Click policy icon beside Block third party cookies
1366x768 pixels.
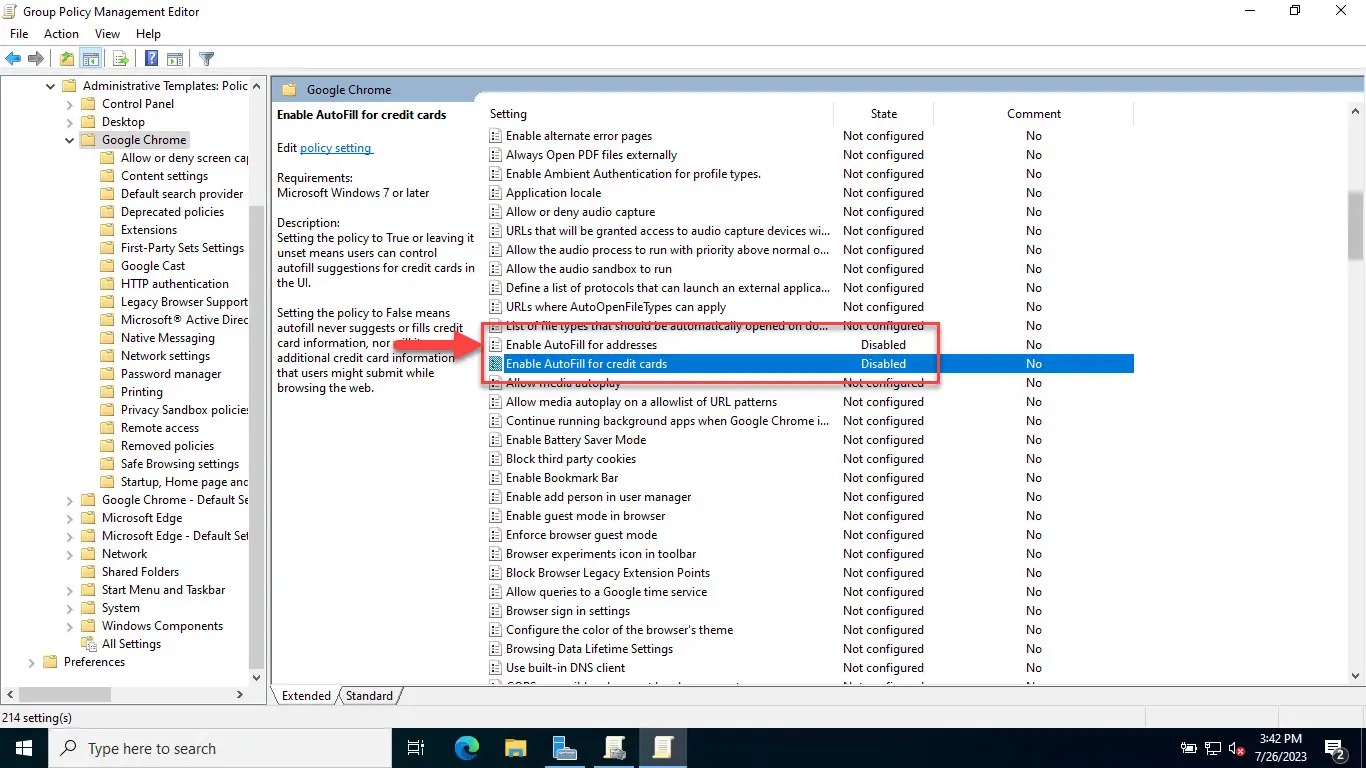point(495,459)
